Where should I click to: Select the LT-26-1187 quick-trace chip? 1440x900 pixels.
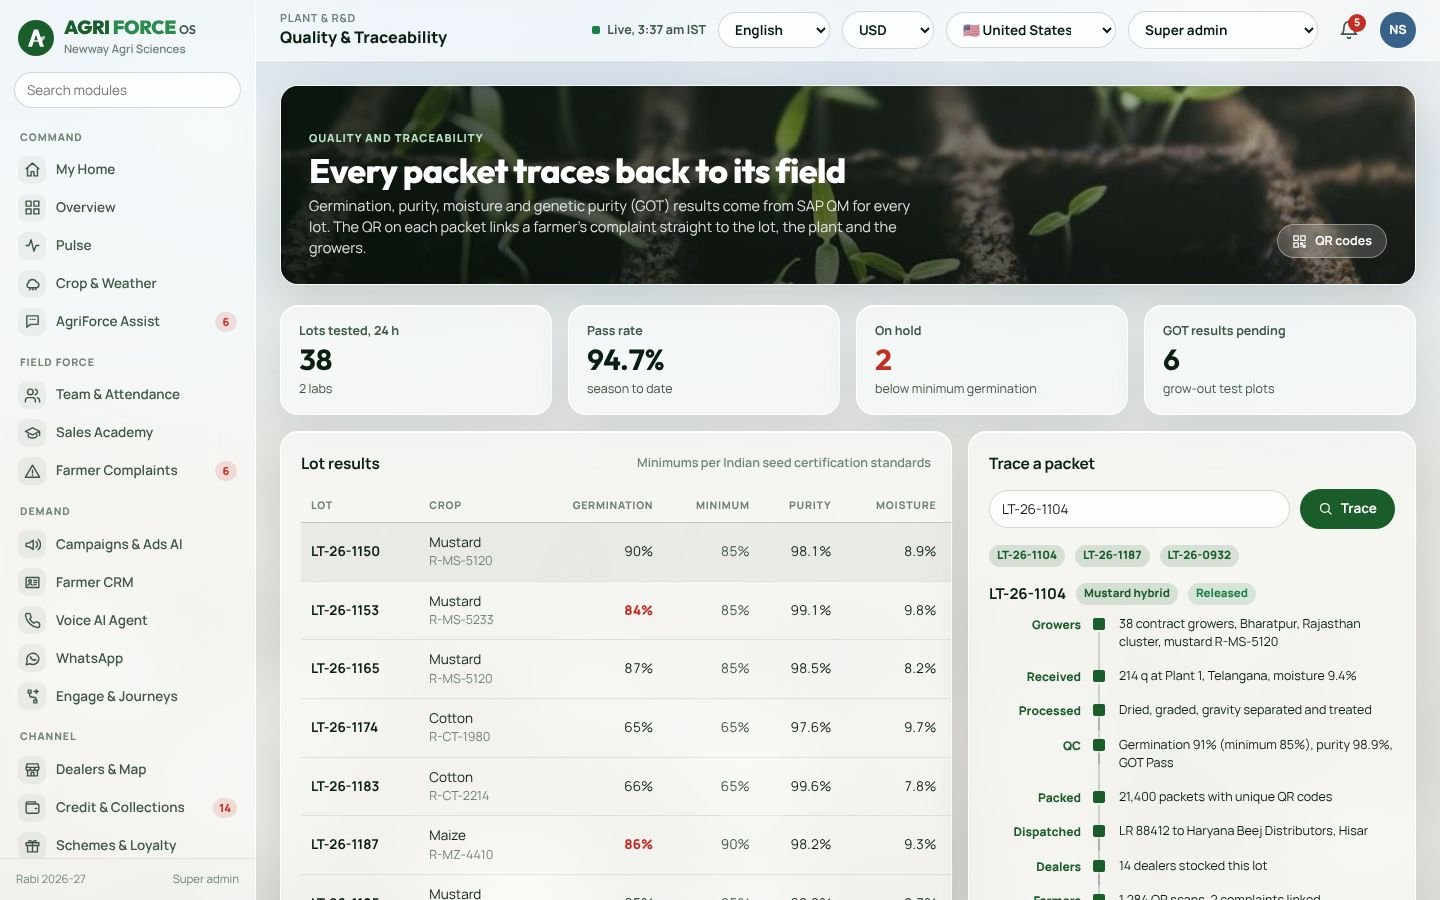(x=1112, y=555)
